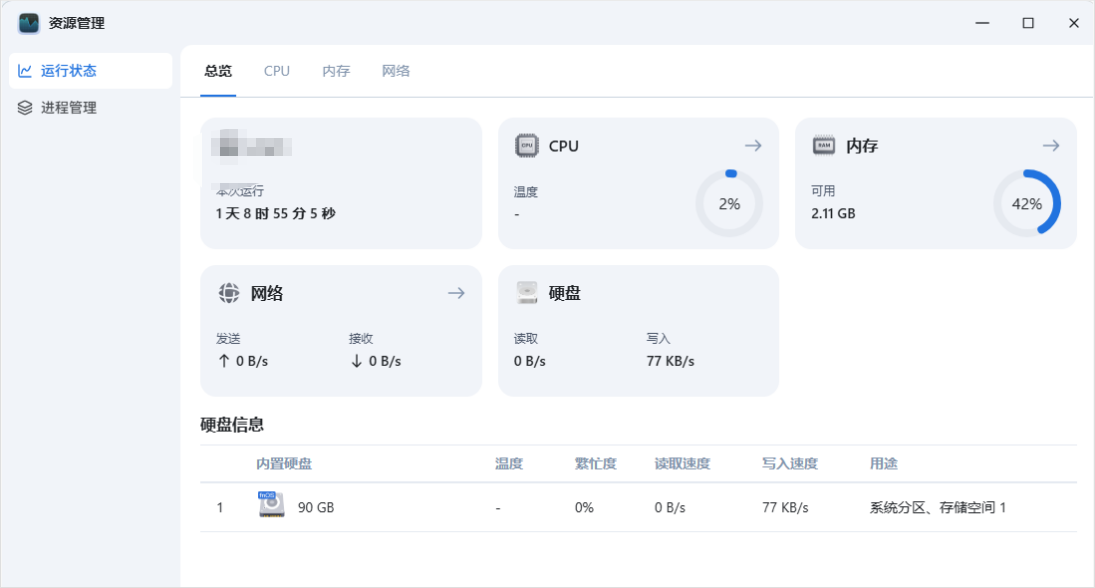Click the 硬盘 drive icon on card

pyautogui.click(x=526, y=293)
